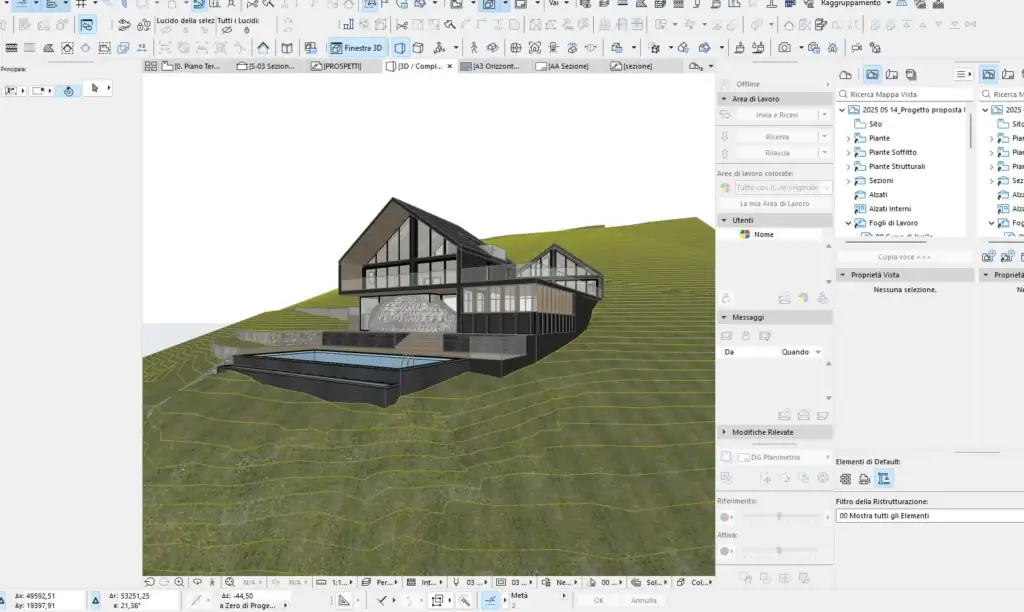
Task: Click the Fit in Window icon bottom left
Action: pos(230,582)
